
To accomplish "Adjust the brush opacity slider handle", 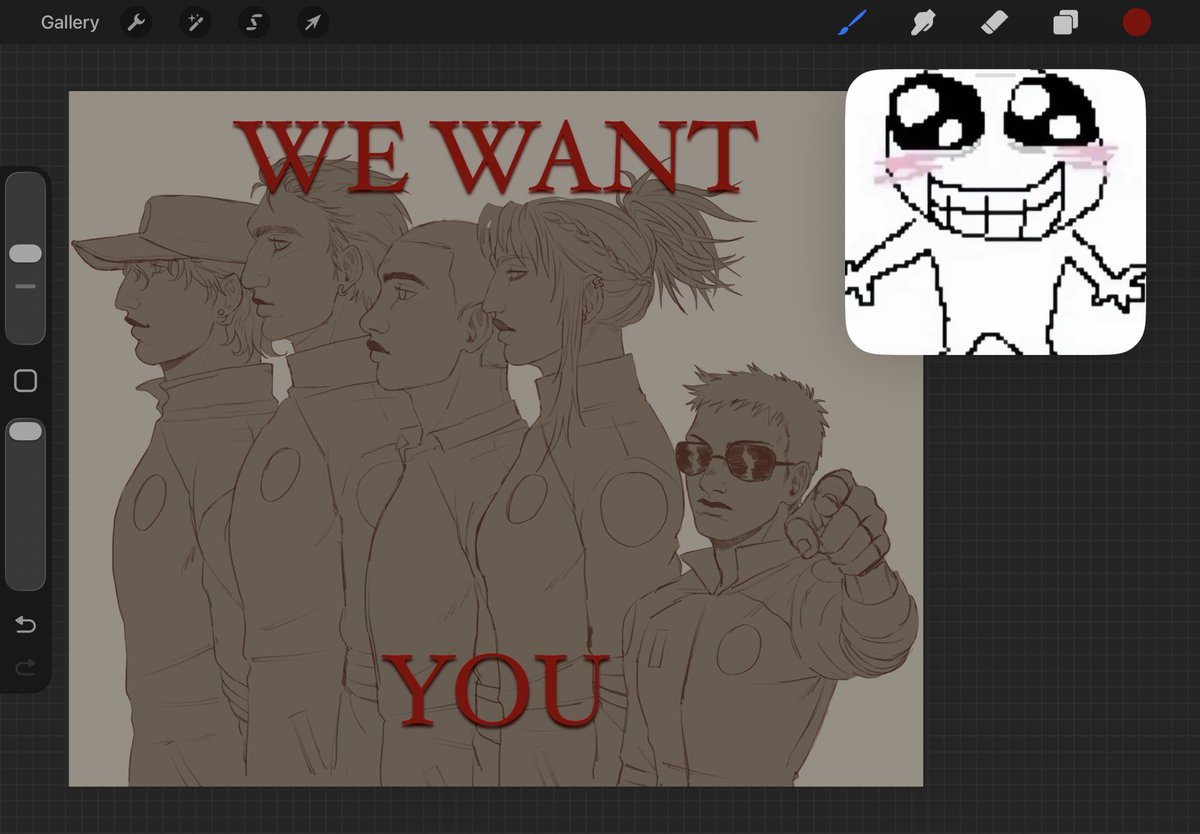I will point(25,431).
